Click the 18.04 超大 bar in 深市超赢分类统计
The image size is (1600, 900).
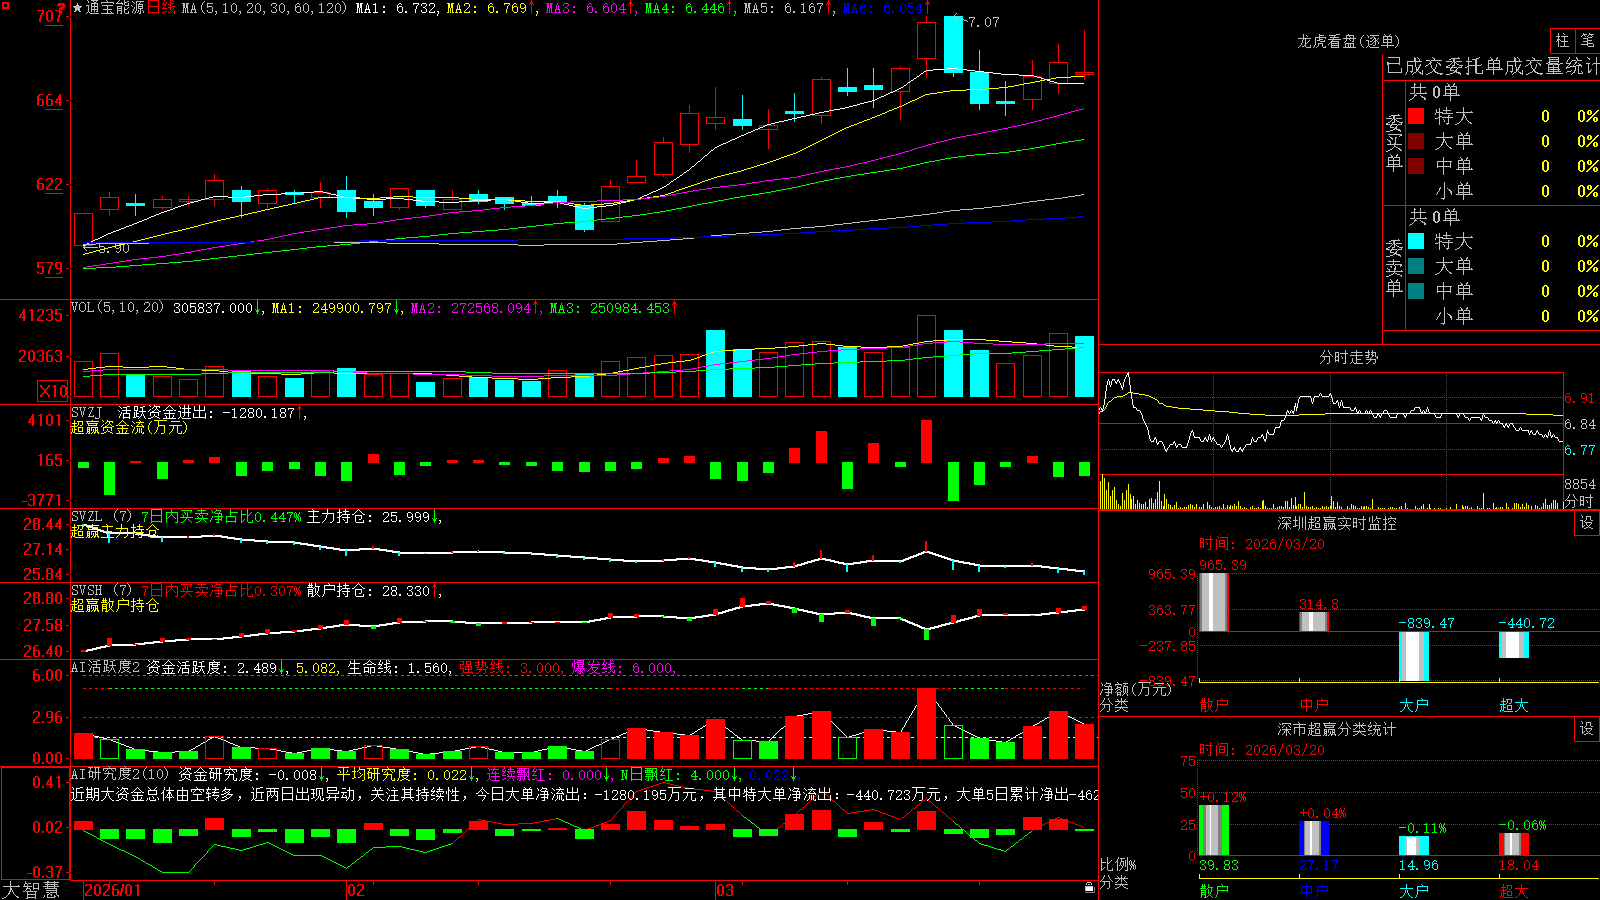(1513, 844)
